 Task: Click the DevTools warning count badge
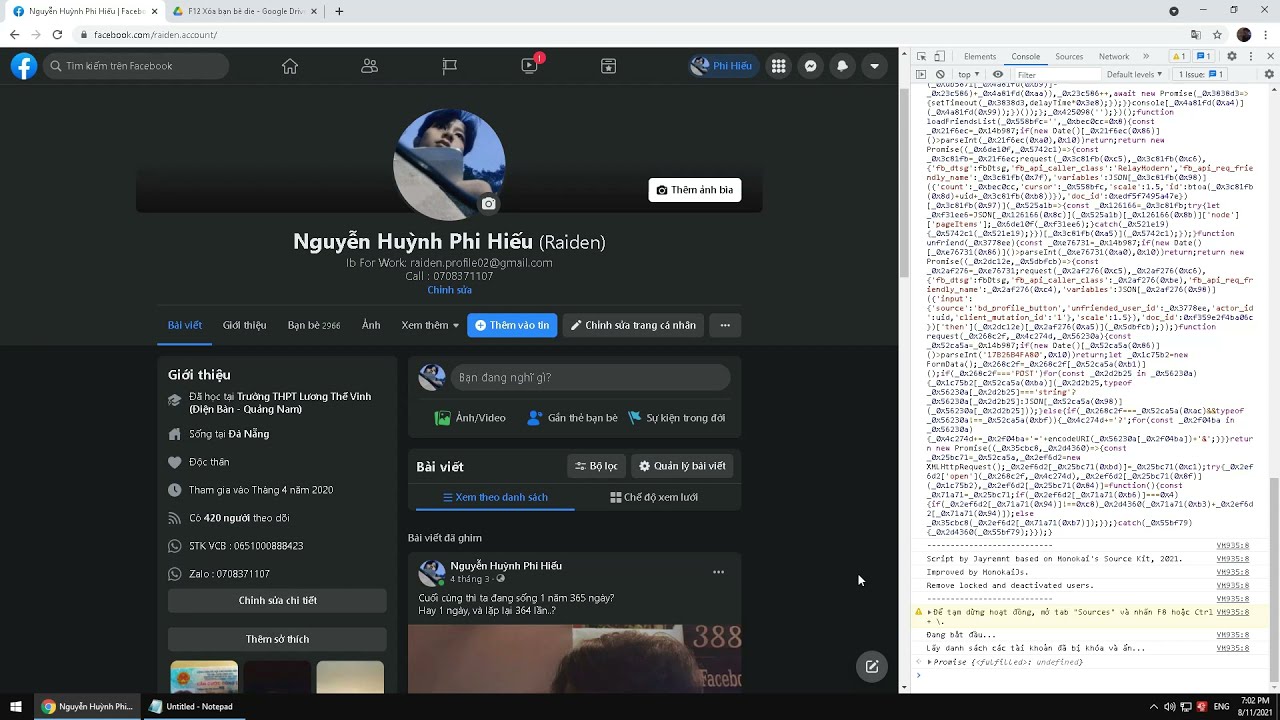[1179, 56]
